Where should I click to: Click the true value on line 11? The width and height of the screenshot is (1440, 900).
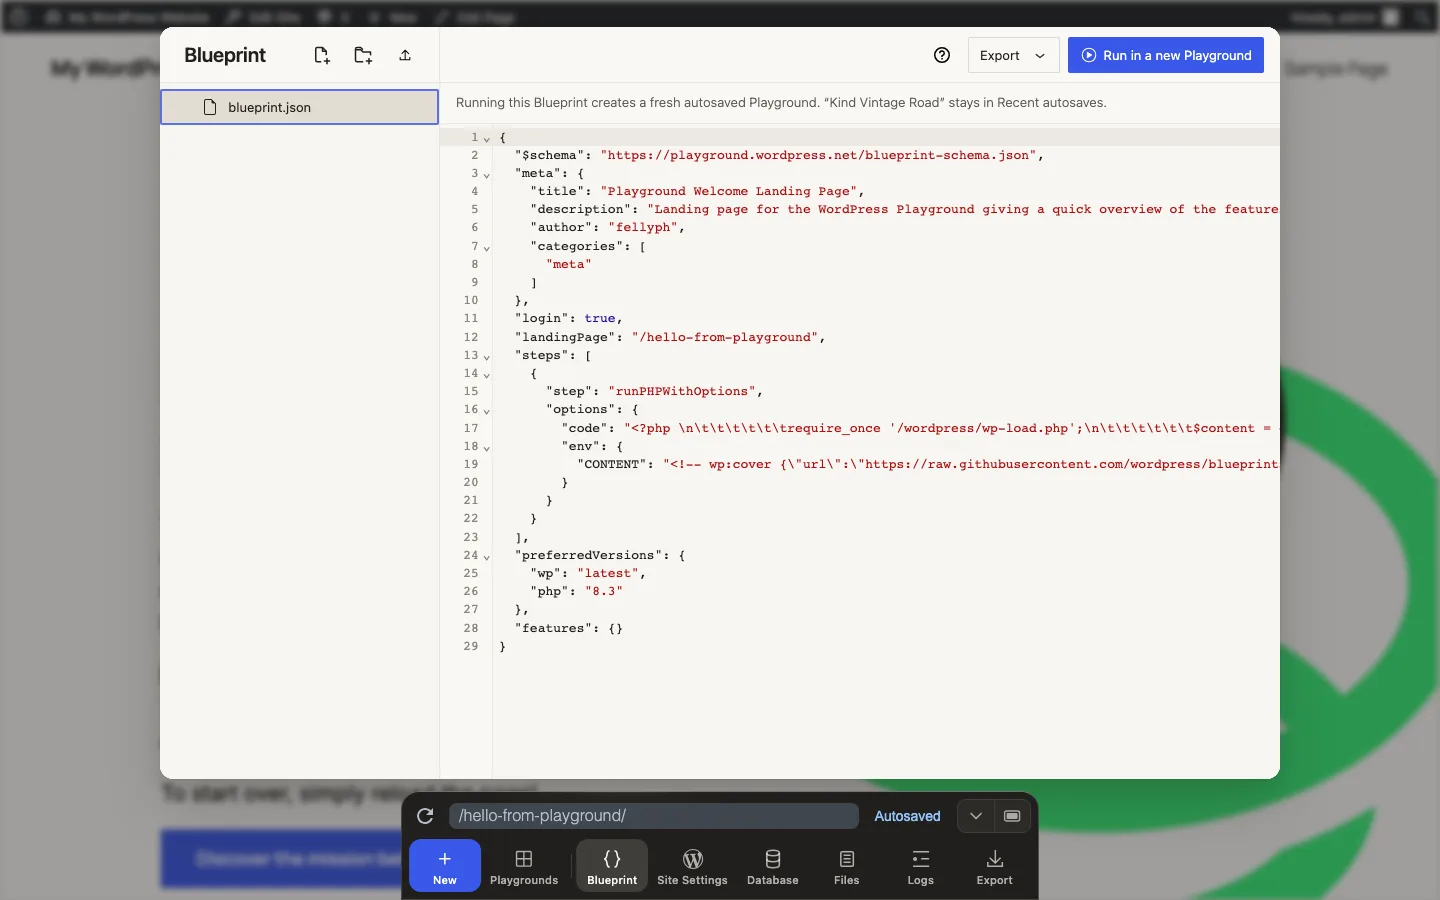click(600, 318)
